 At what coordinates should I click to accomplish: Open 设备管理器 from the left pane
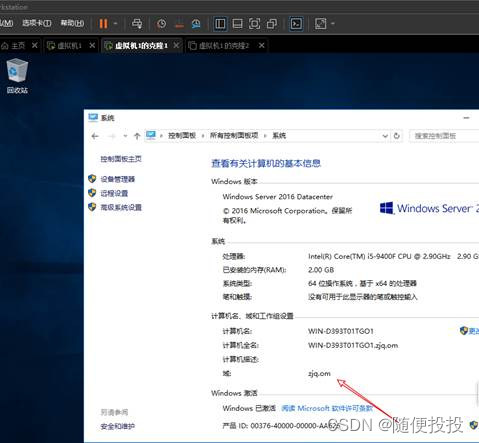coord(118,179)
